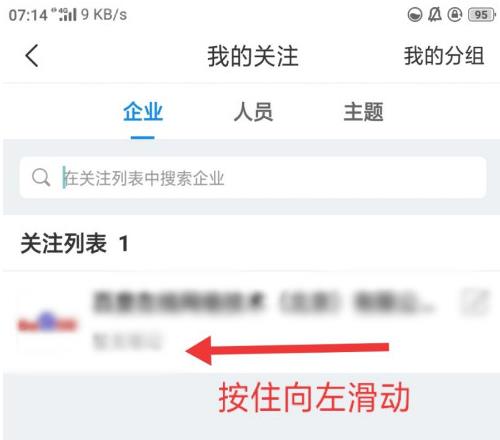Click the search magnifier icon
The height and width of the screenshot is (440, 500).
(41, 177)
